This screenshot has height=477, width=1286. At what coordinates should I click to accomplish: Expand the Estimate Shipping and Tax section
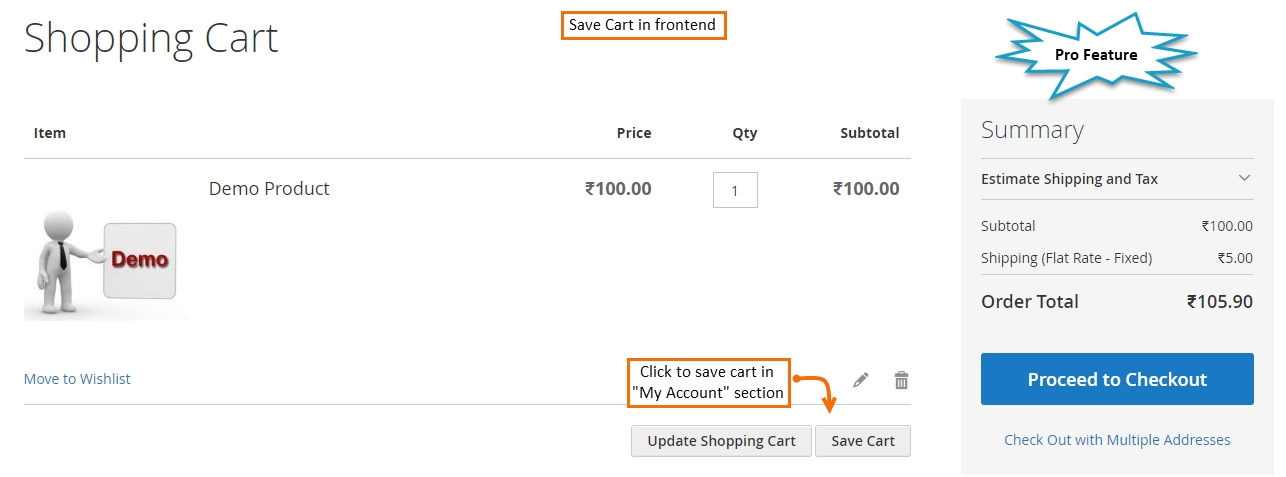[1069, 179]
